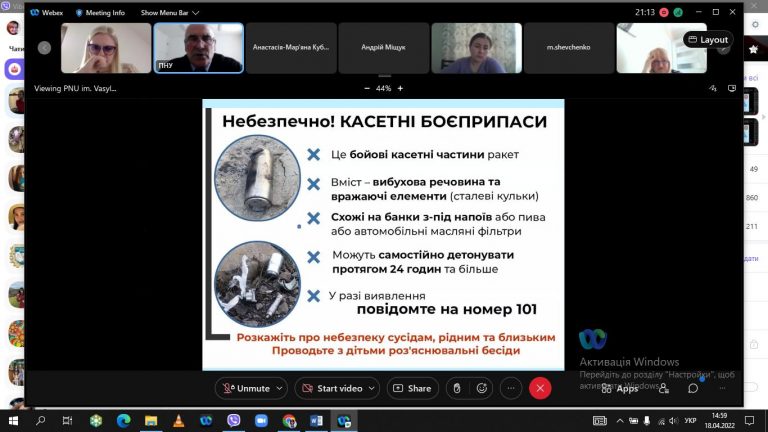This screenshot has width=768, height=432.
Task: Click the Share button
Action: coord(412,388)
